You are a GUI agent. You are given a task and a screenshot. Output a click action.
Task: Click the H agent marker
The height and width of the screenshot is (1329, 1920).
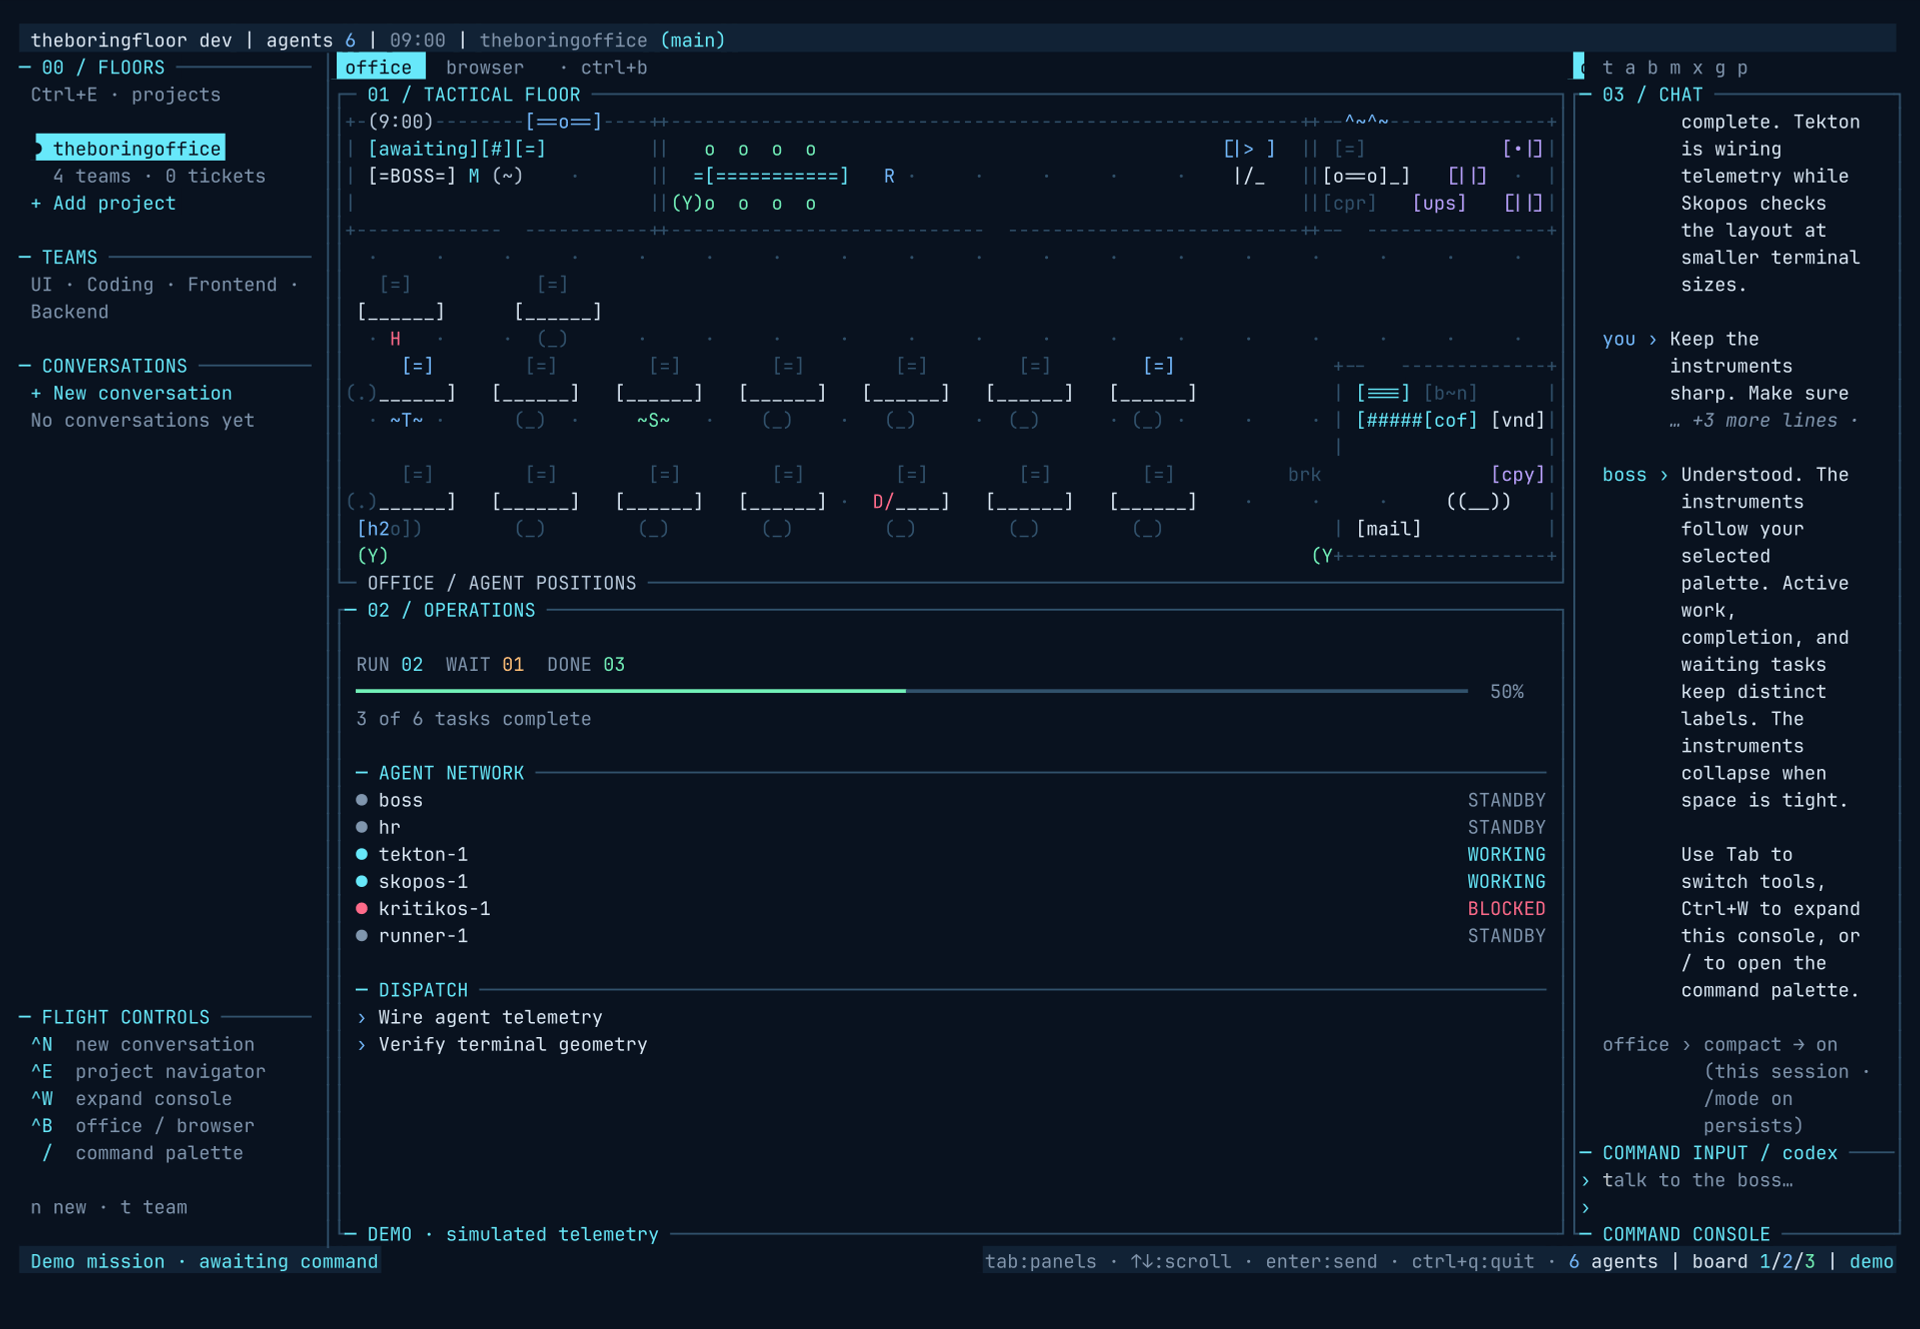395,339
